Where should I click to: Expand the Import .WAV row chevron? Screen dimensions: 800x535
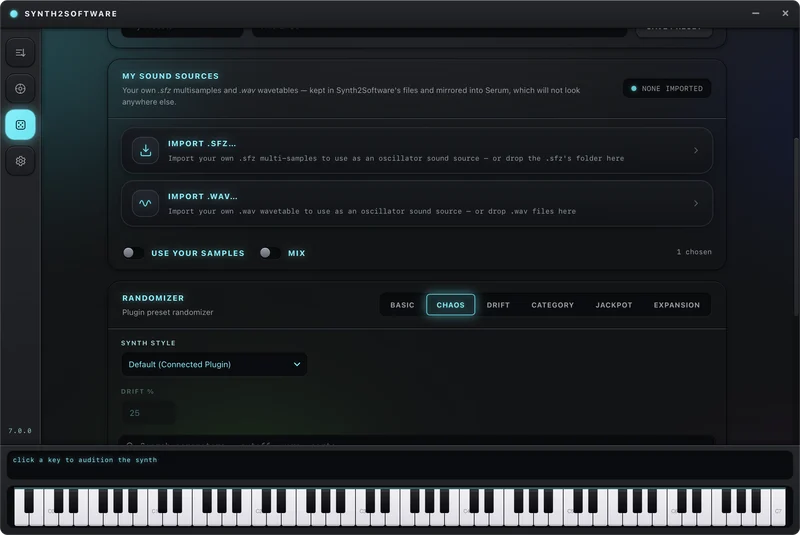[696, 203]
